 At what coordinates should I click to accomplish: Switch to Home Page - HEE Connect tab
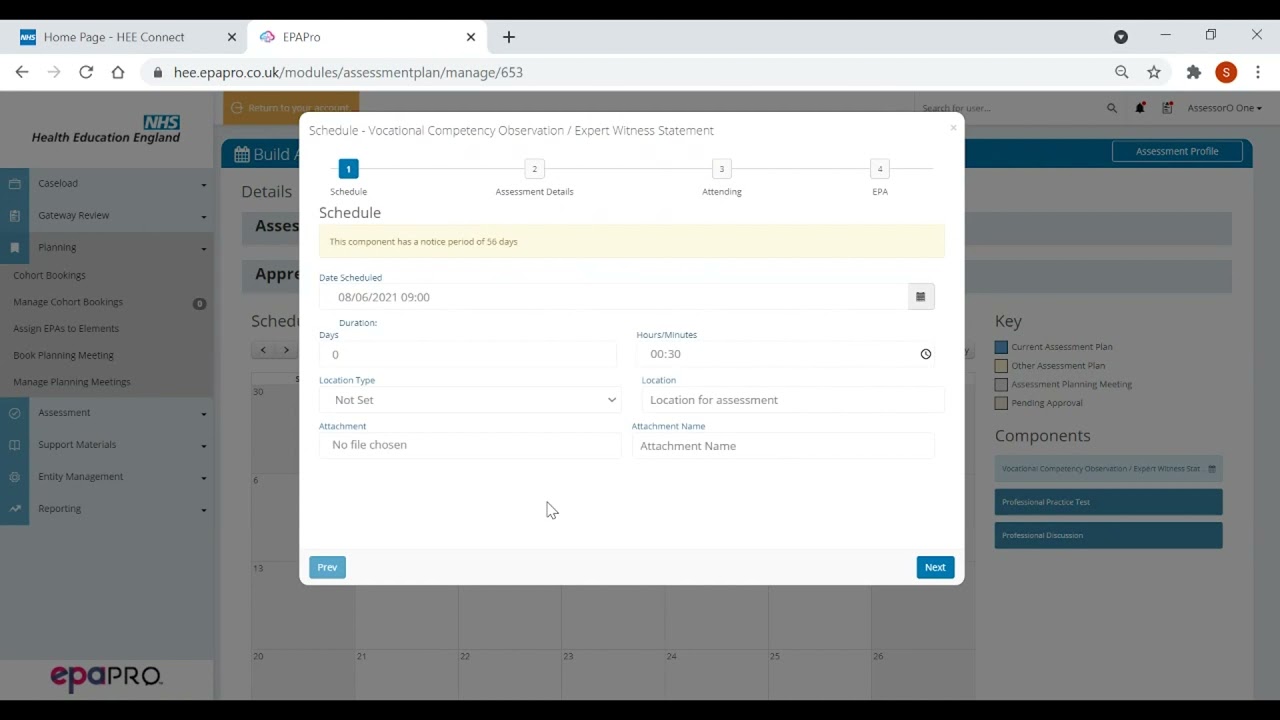pyautogui.click(x=127, y=37)
